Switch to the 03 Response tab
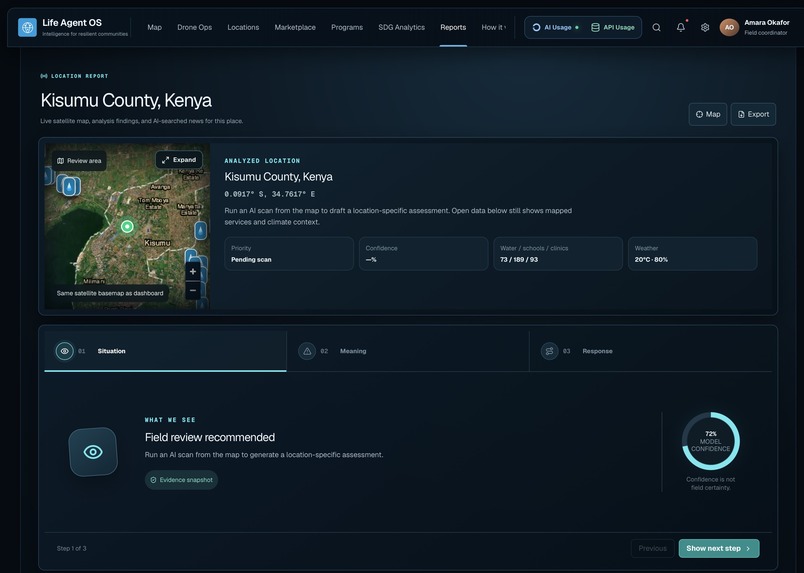The width and height of the screenshot is (804, 573). (x=650, y=351)
